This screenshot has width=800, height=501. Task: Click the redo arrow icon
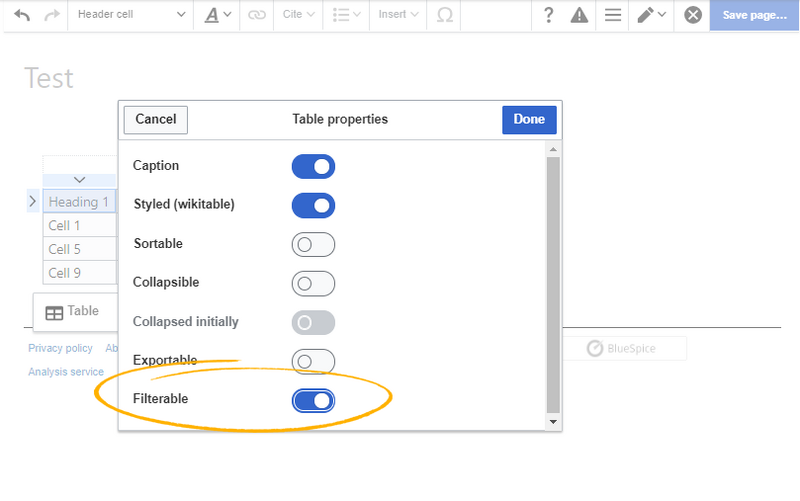(52, 15)
